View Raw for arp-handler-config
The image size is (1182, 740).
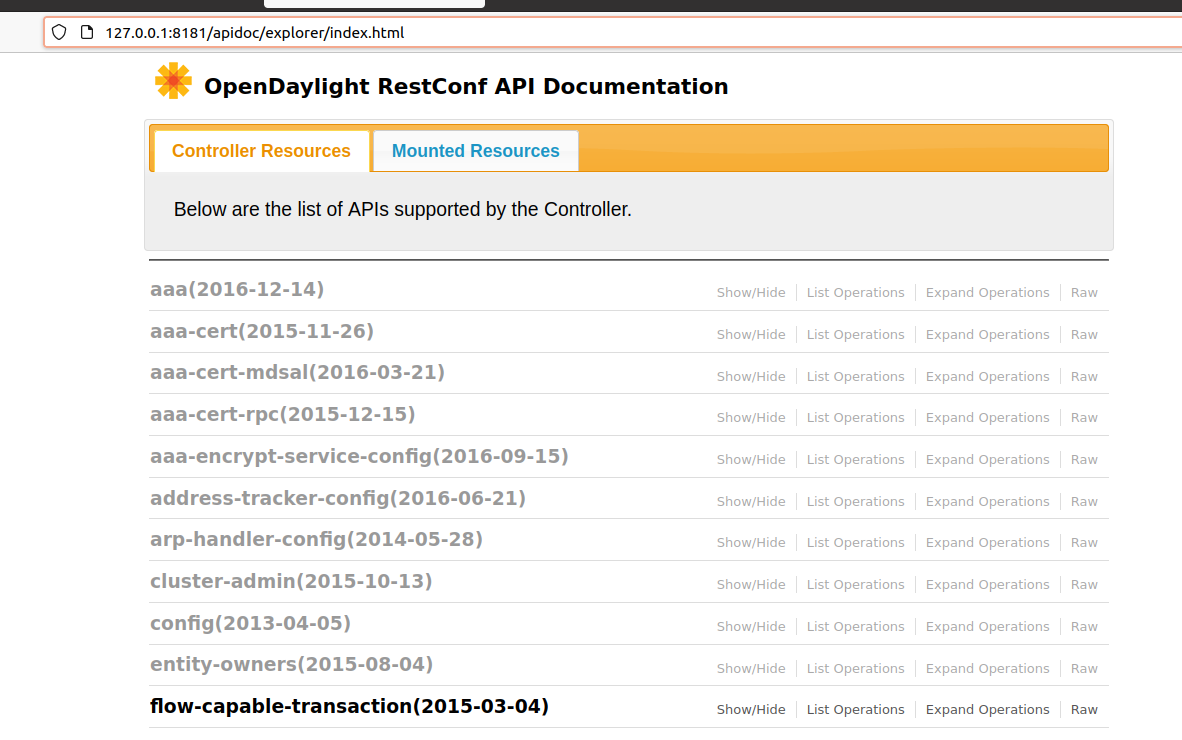click(x=1084, y=543)
